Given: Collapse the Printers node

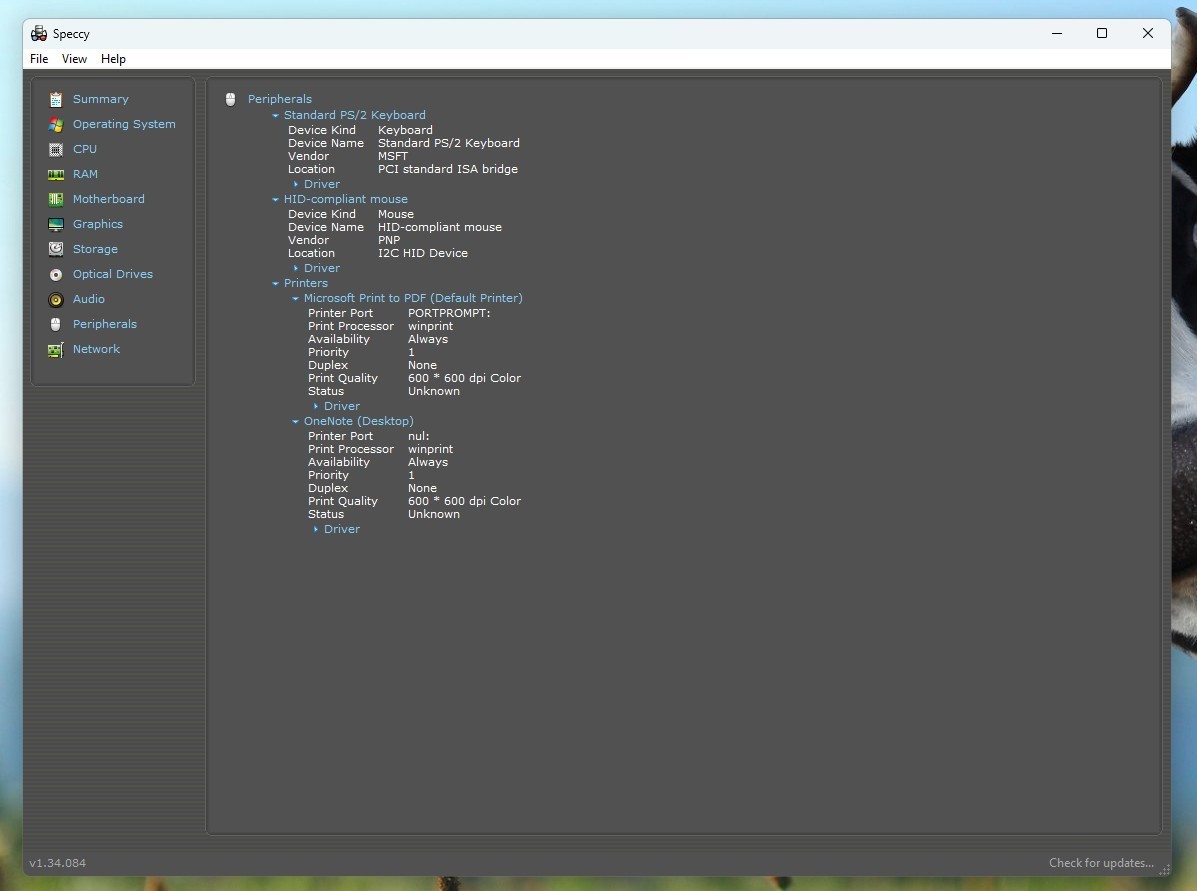Looking at the screenshot, I should click(x=276, y=283).
